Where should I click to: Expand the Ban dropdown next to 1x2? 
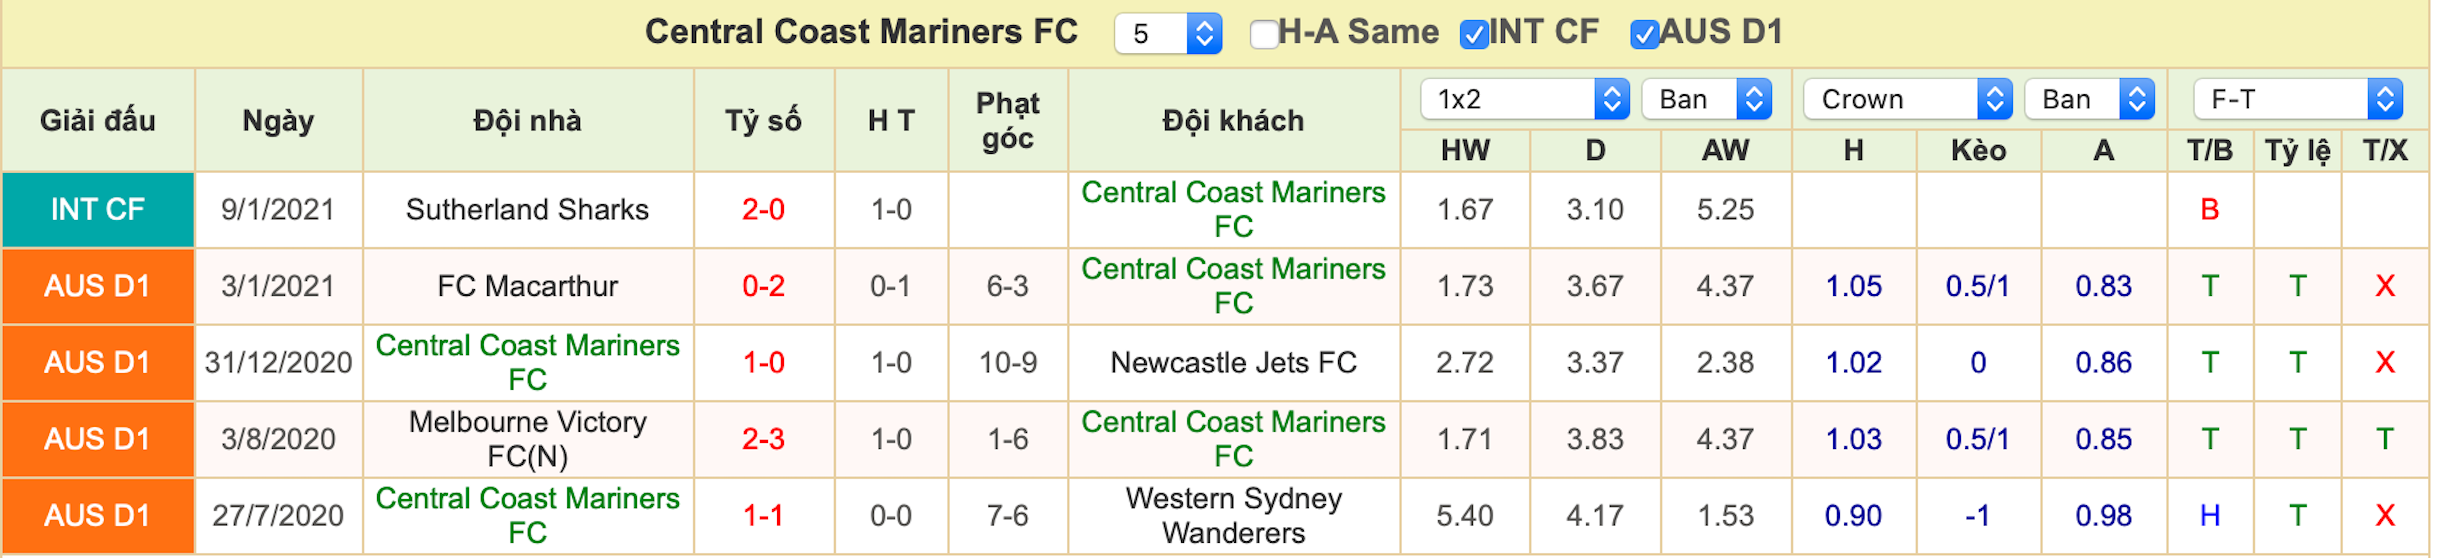[x=1707, y=99]
